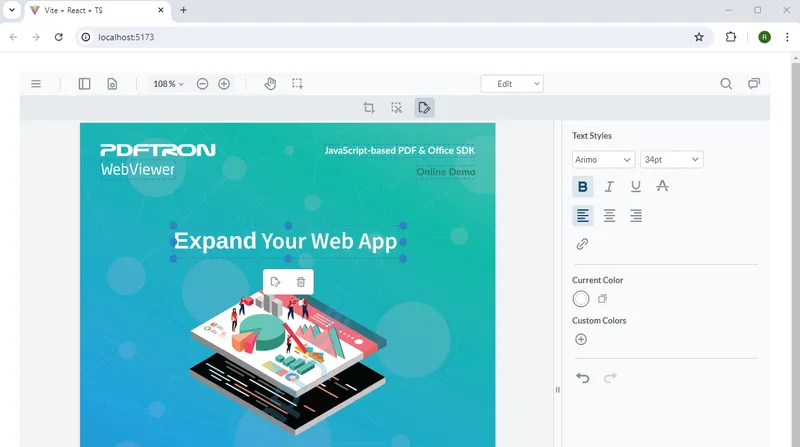This screenshot has width=800, height=447.
Task: Add a new custom color
Action: 581,339
